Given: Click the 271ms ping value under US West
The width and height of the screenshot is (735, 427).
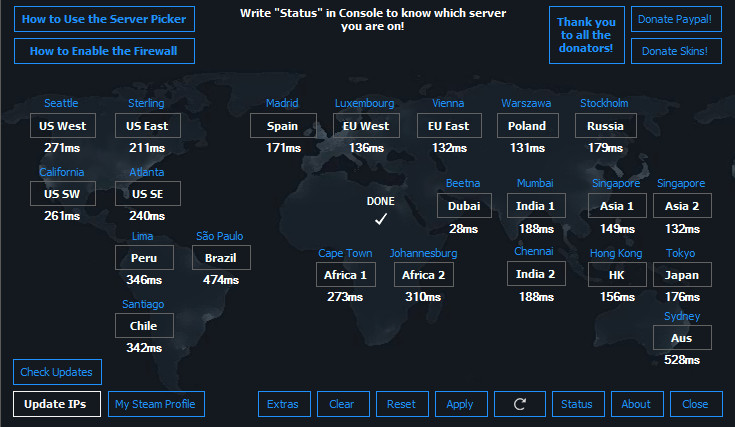Looking at the screenshot, I should (x=62, y=148).
